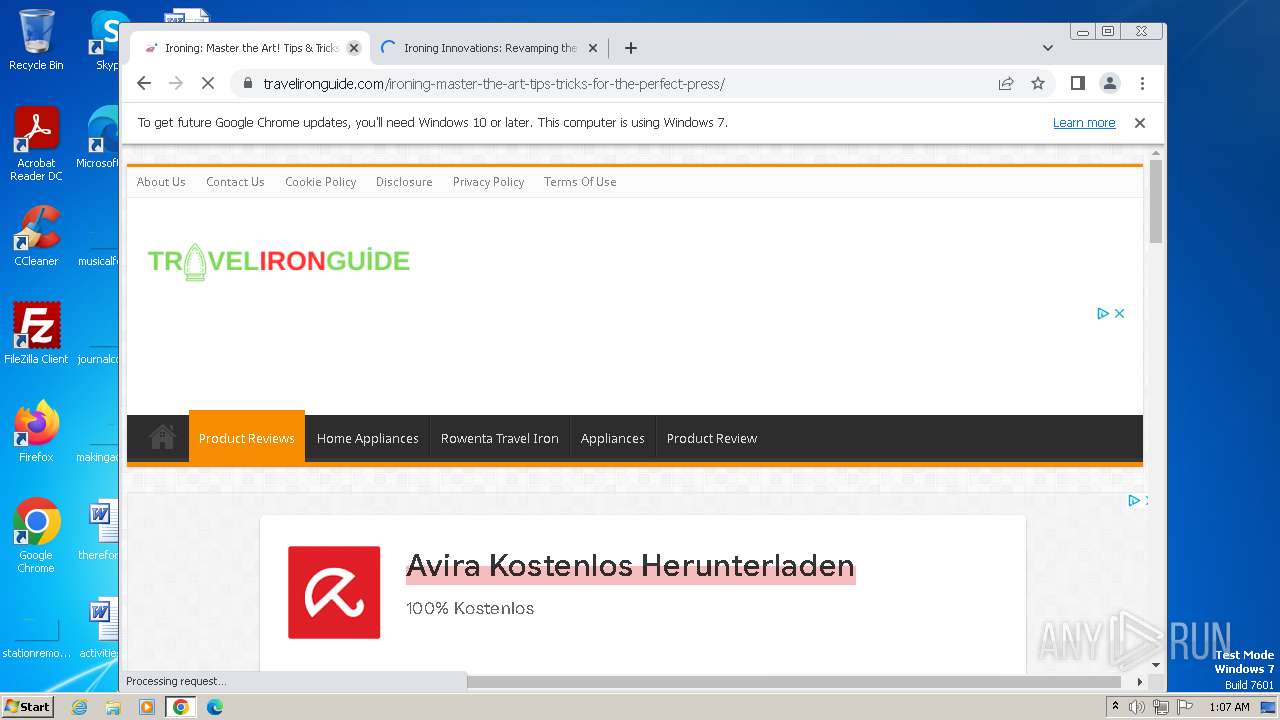This screenshot has width=1280, height=720.
Task: Open Terms Of Use link
Action: pyautogui.click(x=580, y=182)
